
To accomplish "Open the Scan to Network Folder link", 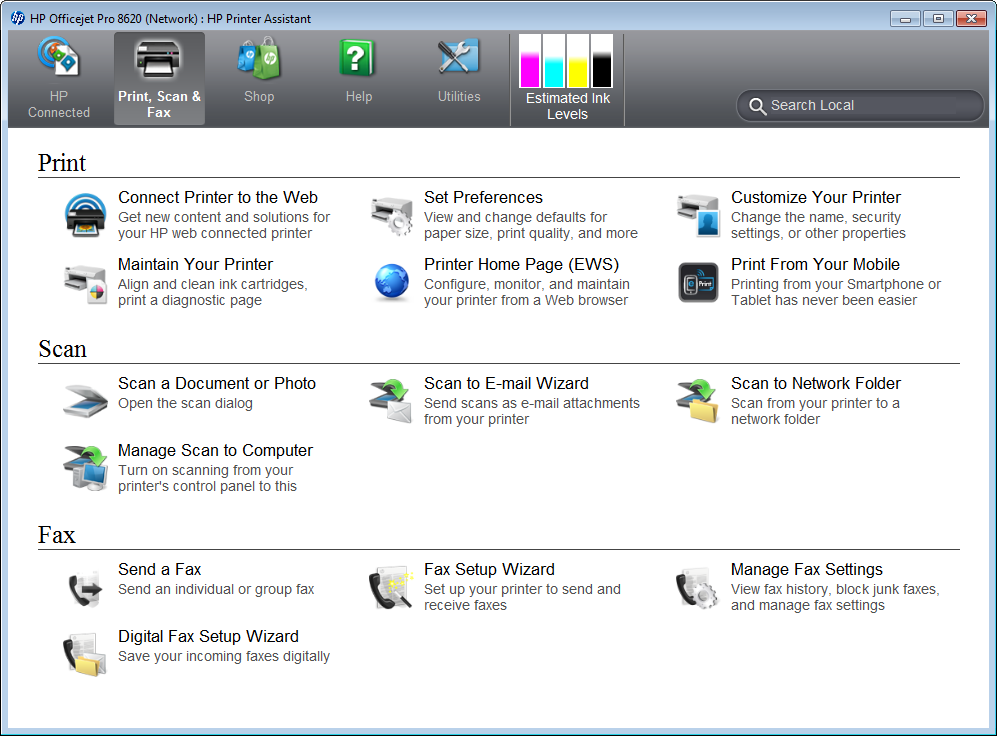I will [815, 384].
